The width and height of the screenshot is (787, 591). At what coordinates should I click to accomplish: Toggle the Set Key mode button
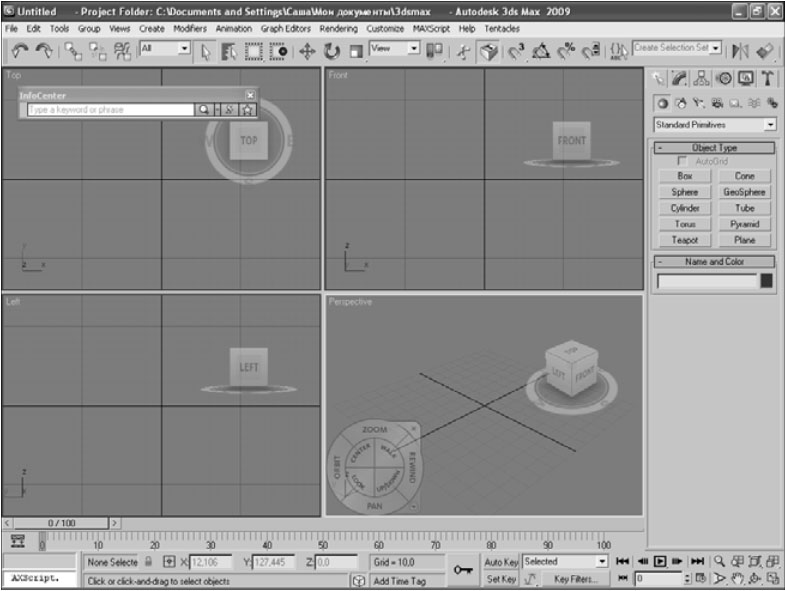(x=501, y=579)
